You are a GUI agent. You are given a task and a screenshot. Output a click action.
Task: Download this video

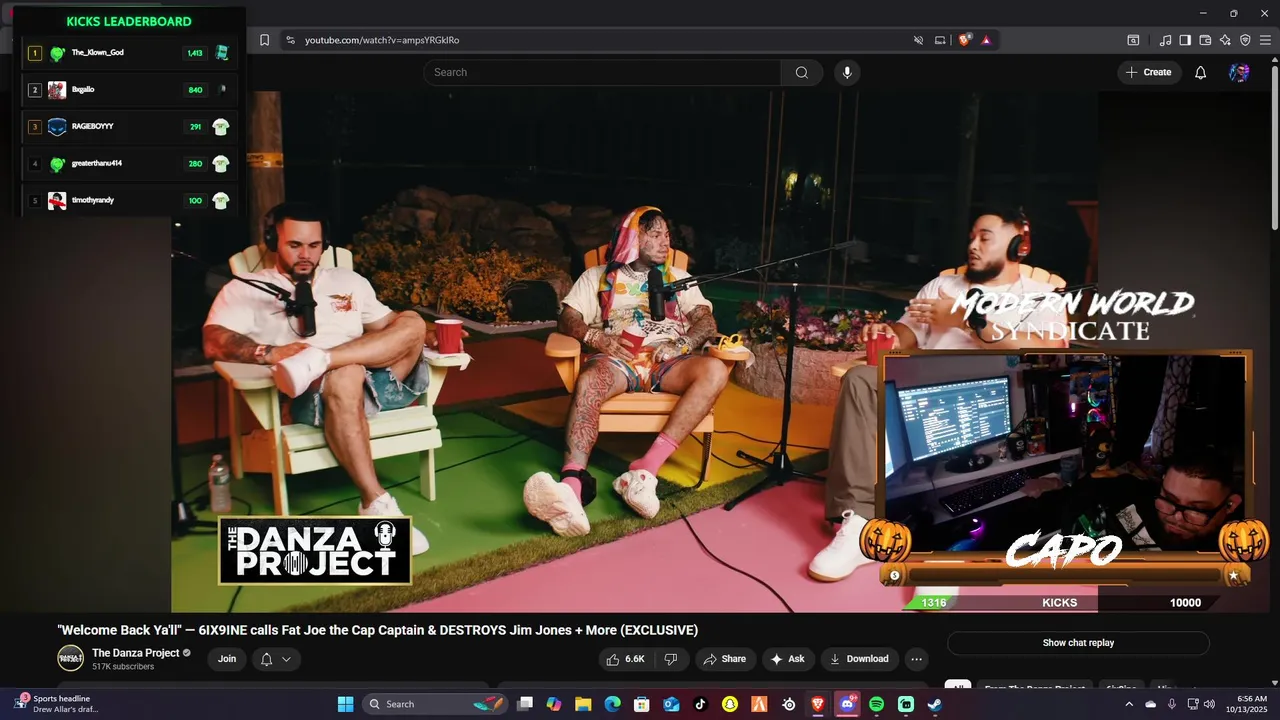tap(859, 659)
